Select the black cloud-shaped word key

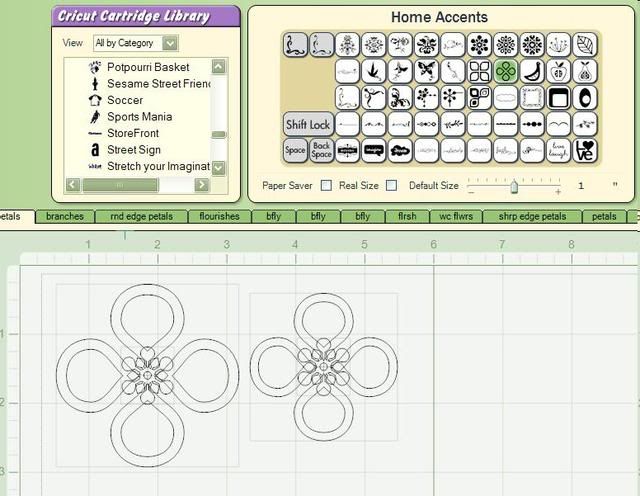[x=400, y=150]
